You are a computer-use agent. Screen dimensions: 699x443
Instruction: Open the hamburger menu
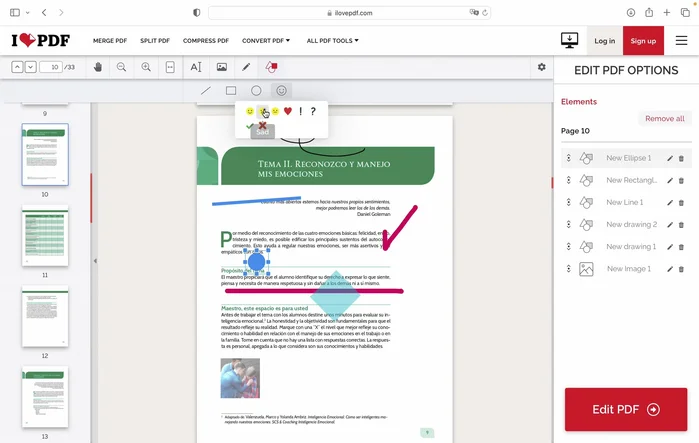coord(681,41)
